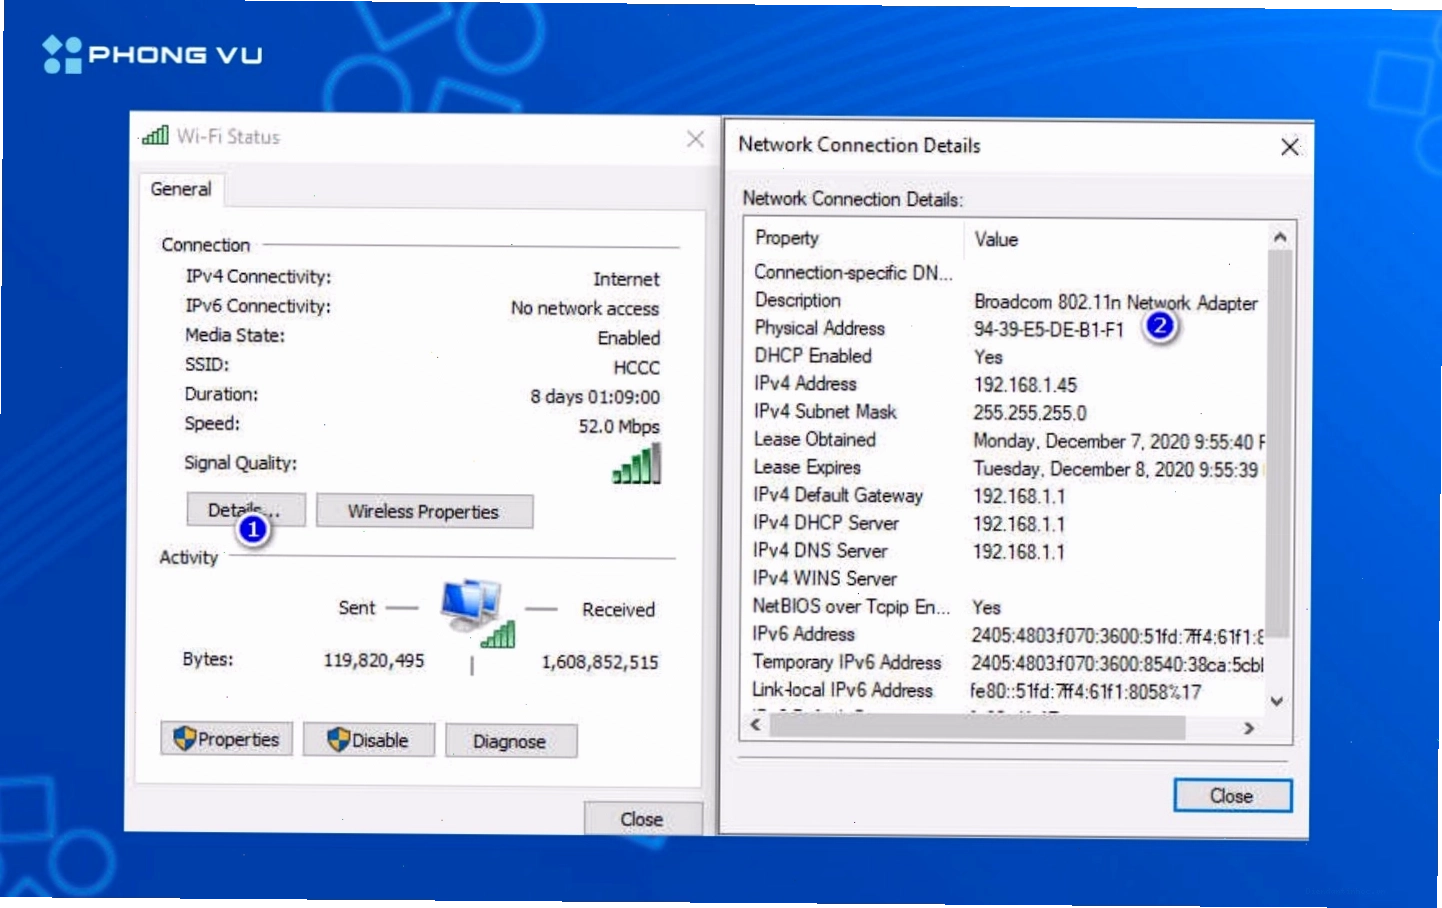Click the Close button in Network Connection Details

click(x=1232, y=796)
